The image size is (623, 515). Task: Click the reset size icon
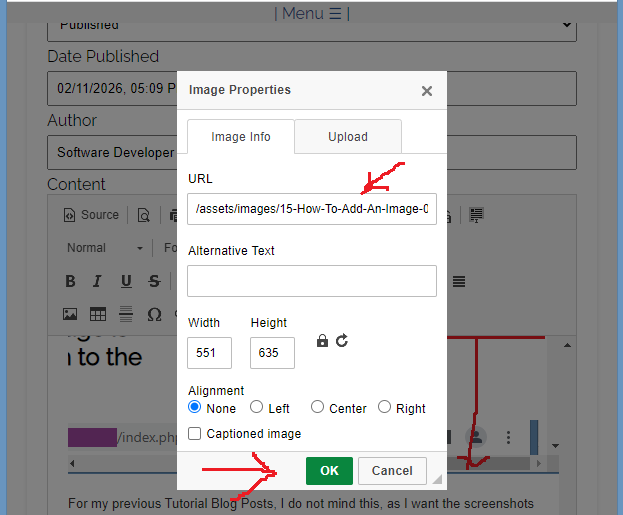click(342, 341)
